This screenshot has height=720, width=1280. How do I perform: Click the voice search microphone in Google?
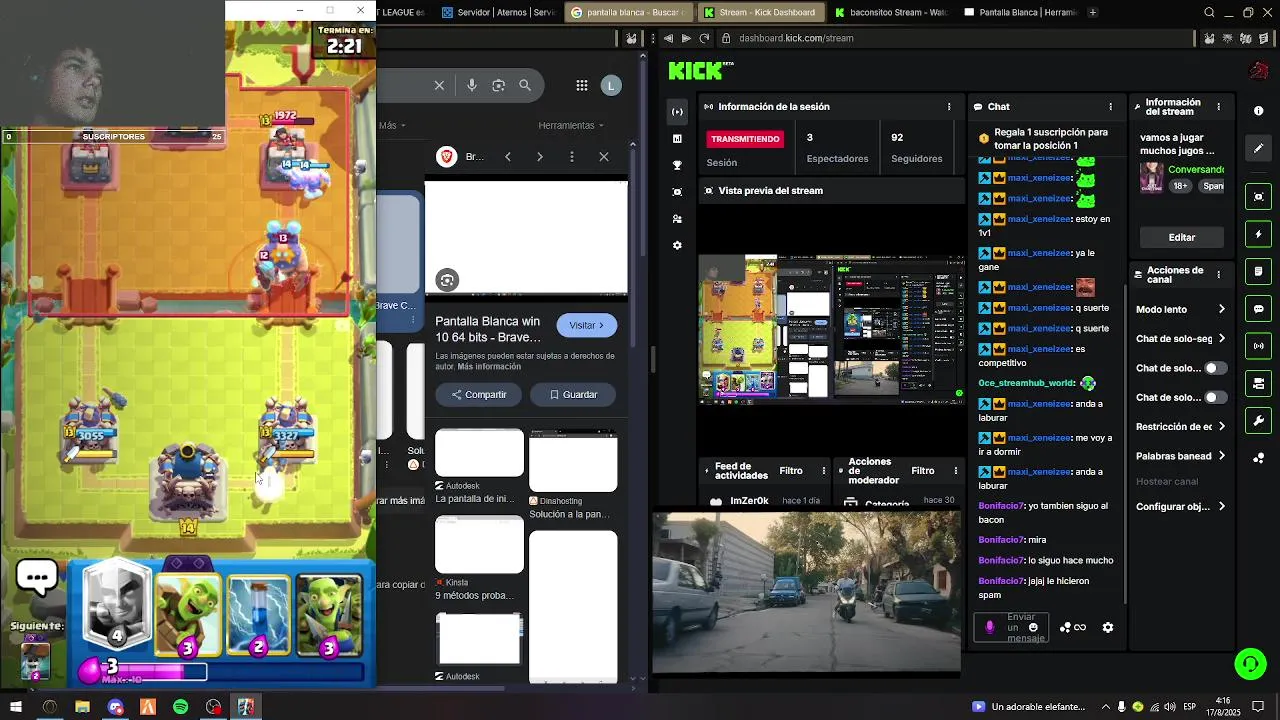tap(472, 86)
